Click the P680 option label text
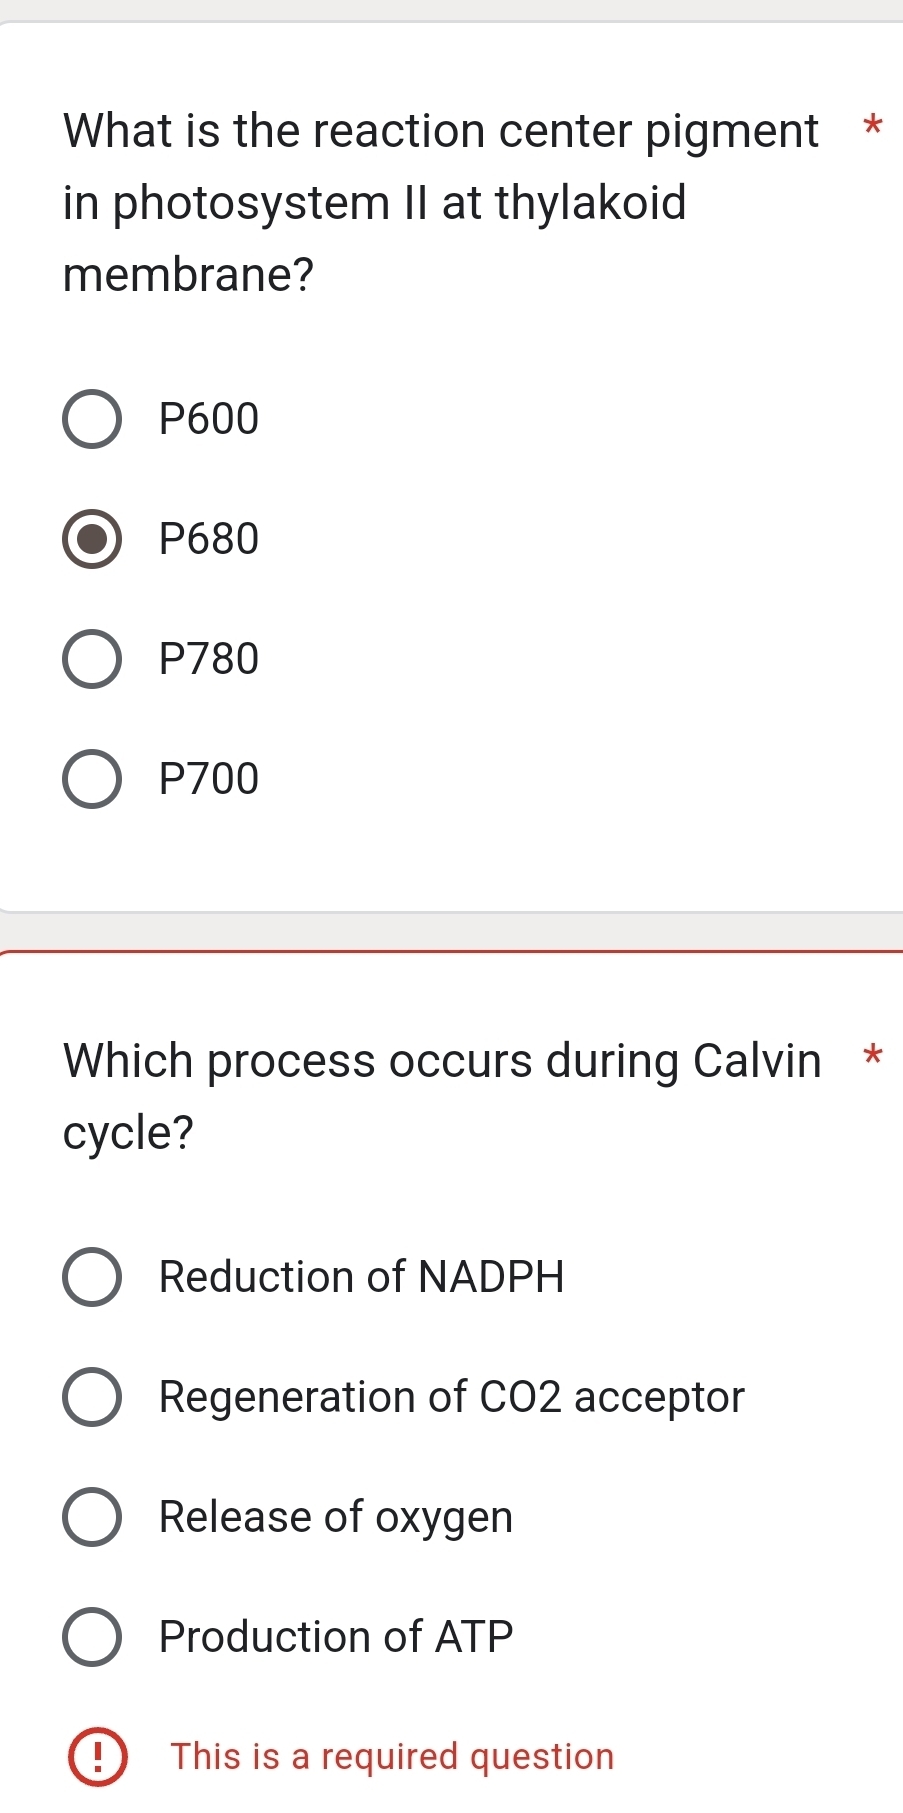 pos(208,538)
